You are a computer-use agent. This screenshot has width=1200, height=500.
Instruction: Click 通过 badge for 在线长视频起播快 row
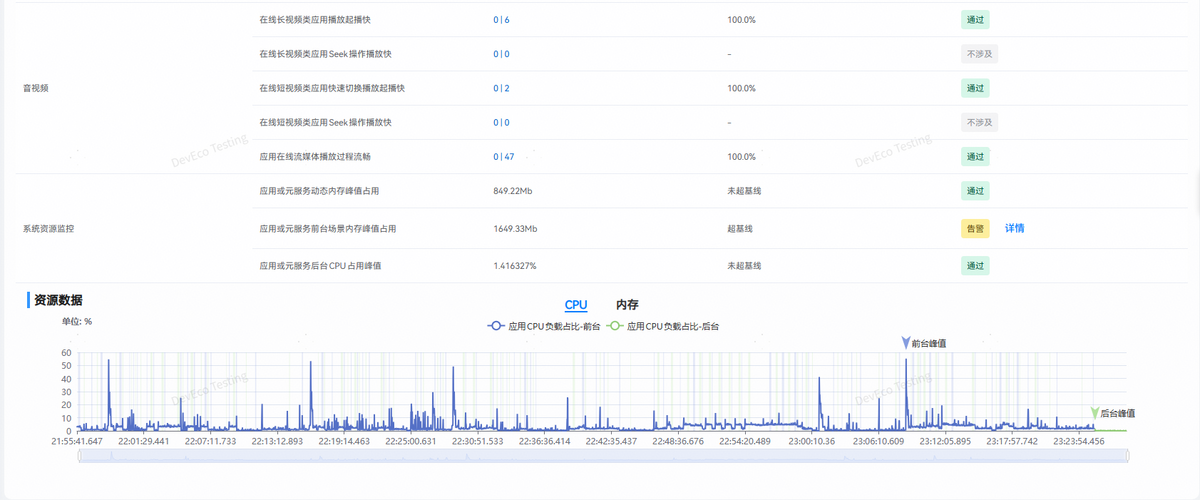tap(975, 19)
